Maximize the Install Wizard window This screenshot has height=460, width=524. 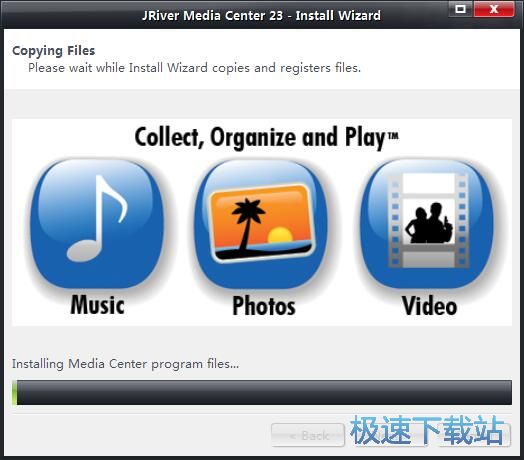pos(461,9)
